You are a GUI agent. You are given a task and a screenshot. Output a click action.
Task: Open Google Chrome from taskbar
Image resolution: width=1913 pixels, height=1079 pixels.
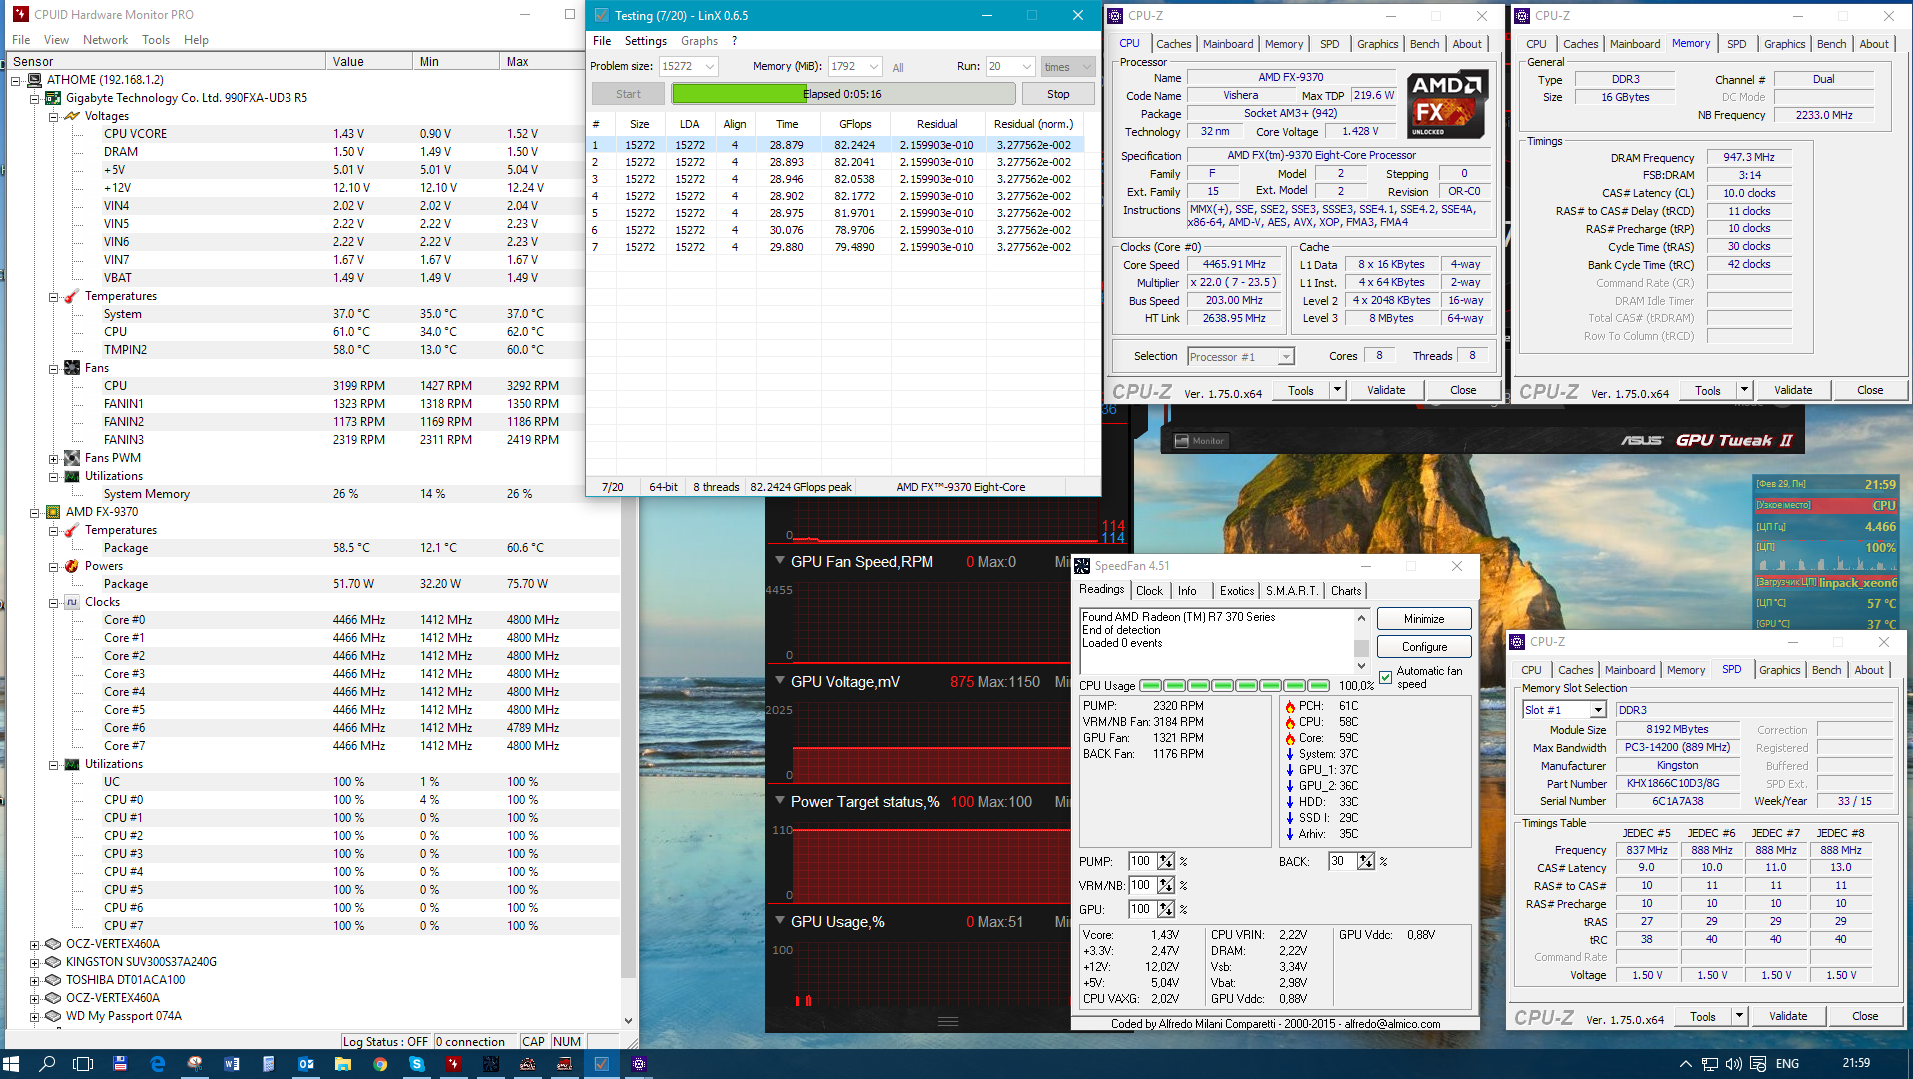pyautogui.click(x=380, y=1064)
